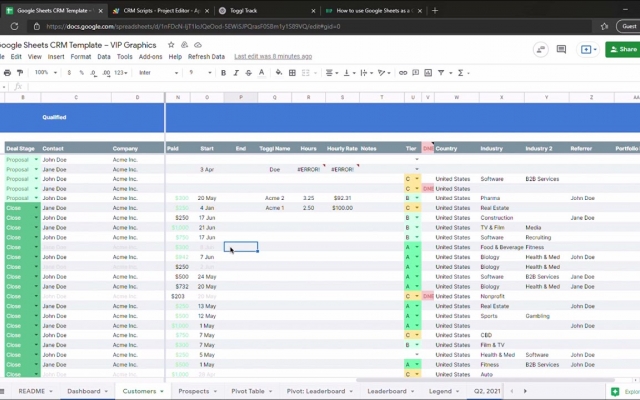Screen dimensions: 640x400
Task: Insert a link from toolbar
Action: point(403,73)
